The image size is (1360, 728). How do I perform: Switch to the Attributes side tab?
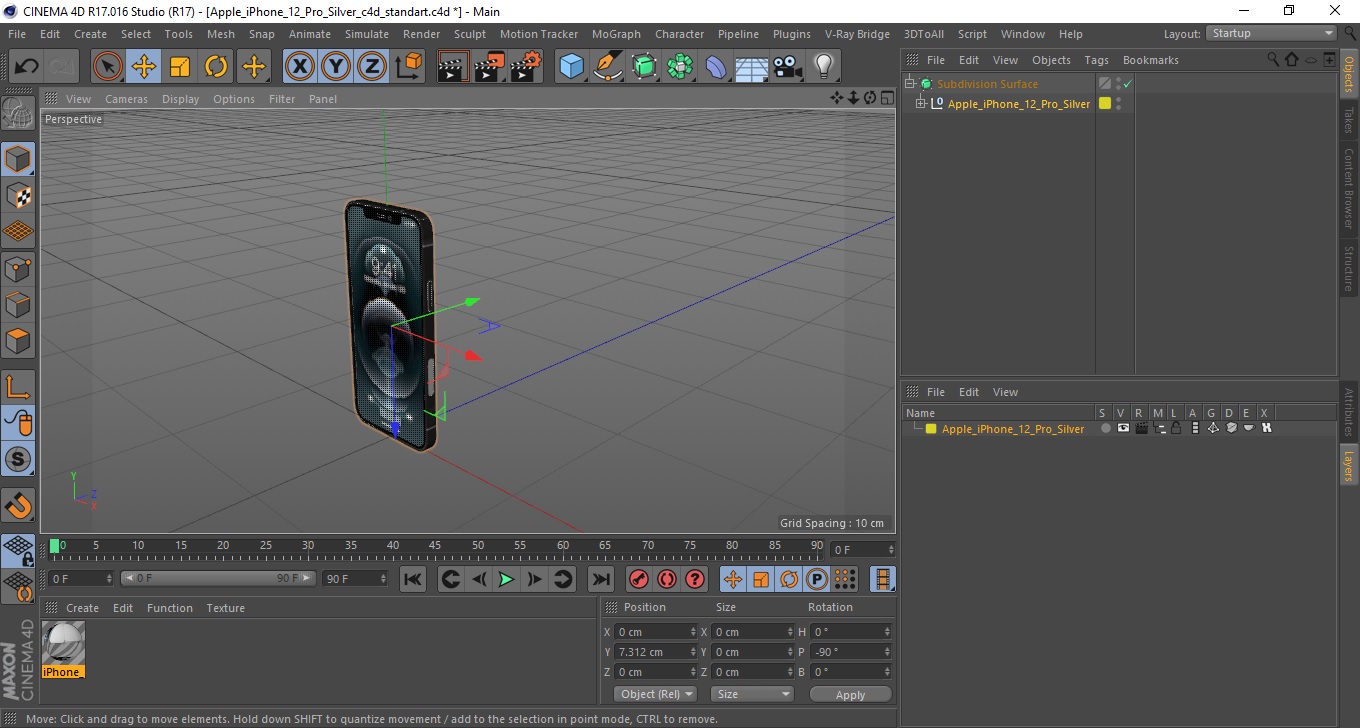pos(1349,411)
